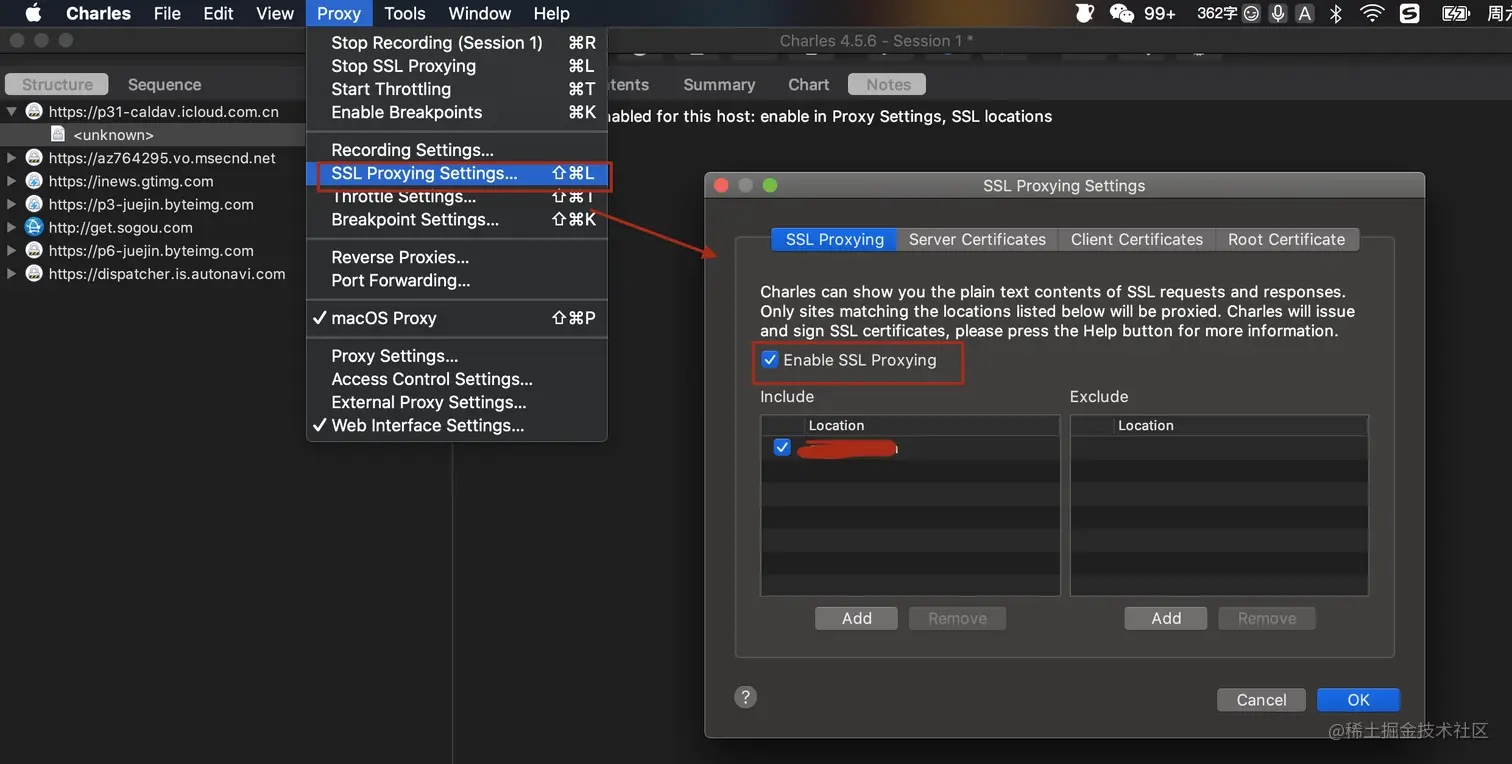The width and height of the screenshot is (1512, 764).
Task: Switch to Client Certificates tab
Action: (x=1137, y=239)
